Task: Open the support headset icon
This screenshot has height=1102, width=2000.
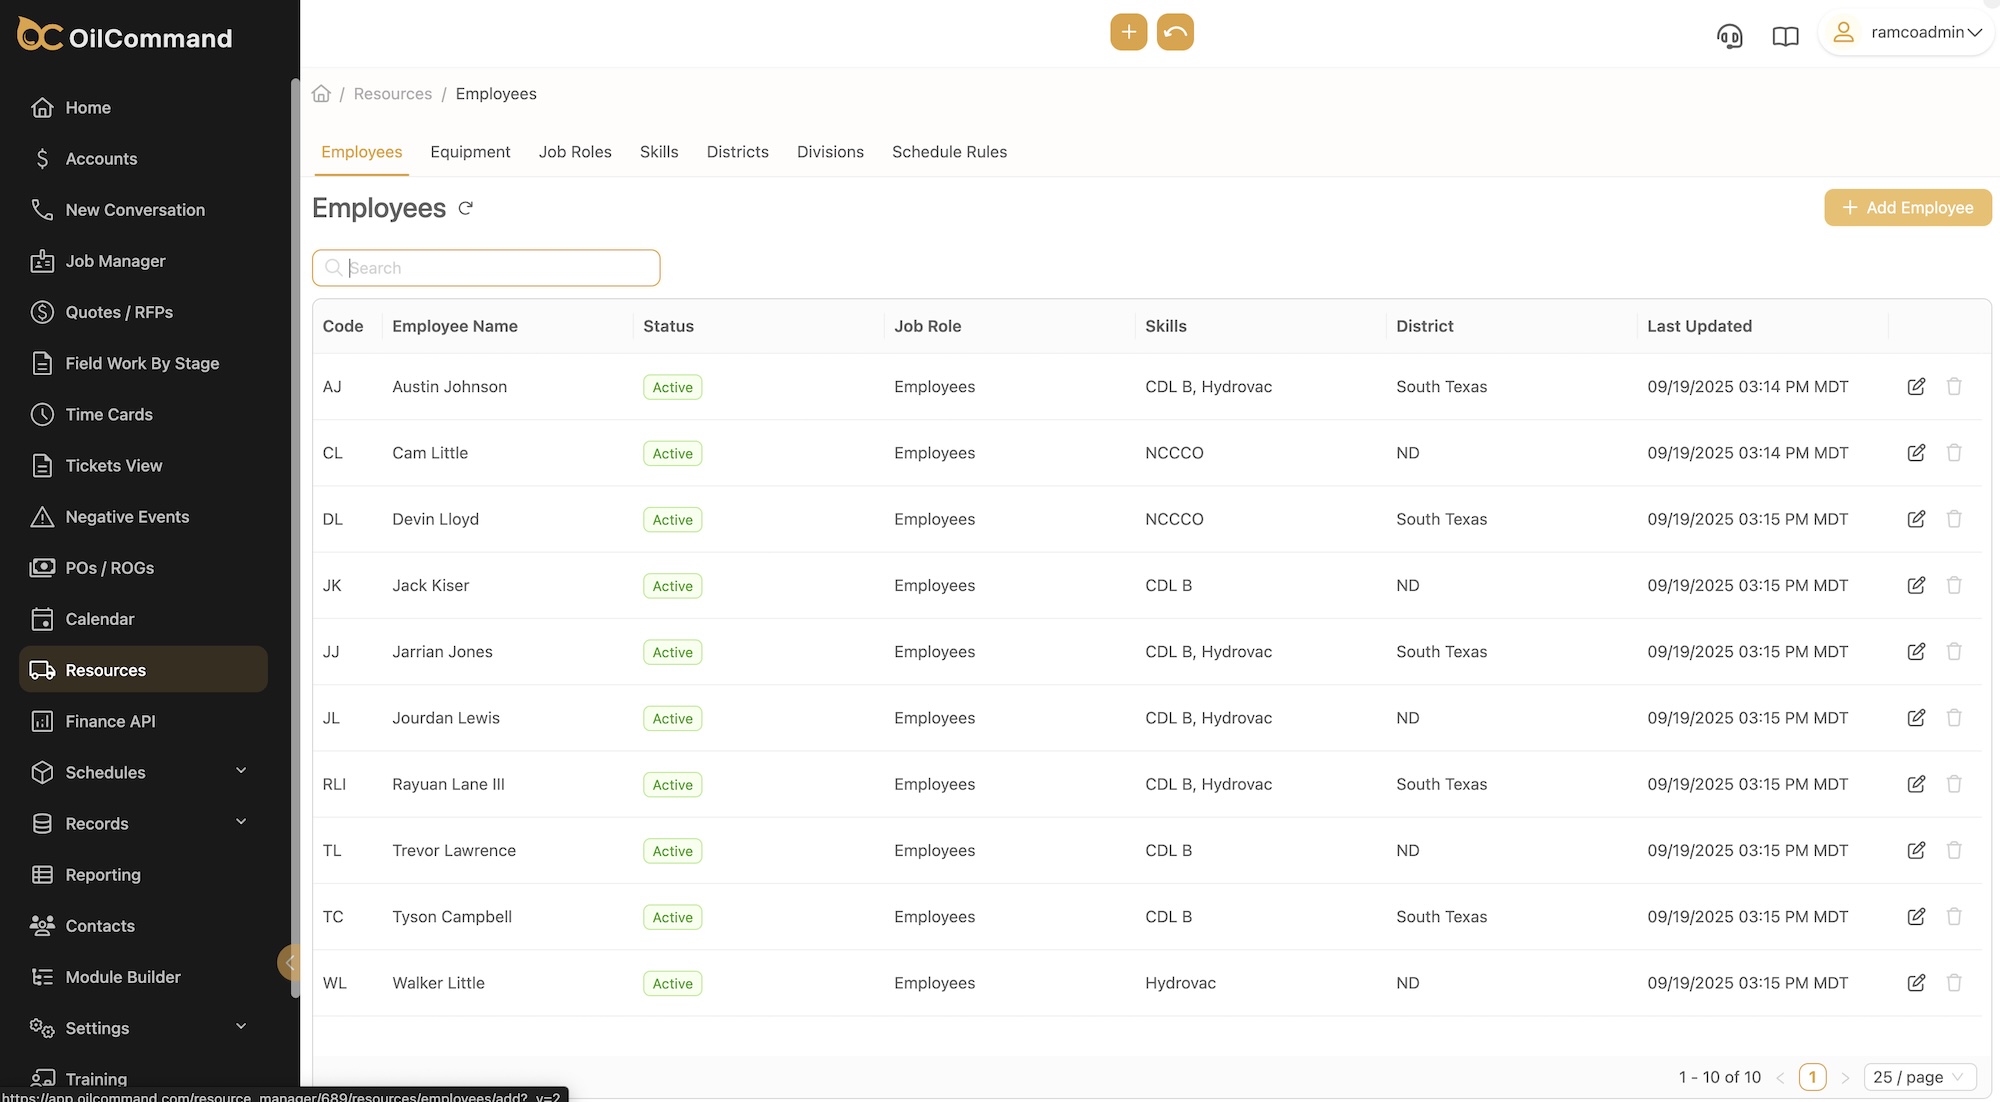Action: click(1729, 36)
